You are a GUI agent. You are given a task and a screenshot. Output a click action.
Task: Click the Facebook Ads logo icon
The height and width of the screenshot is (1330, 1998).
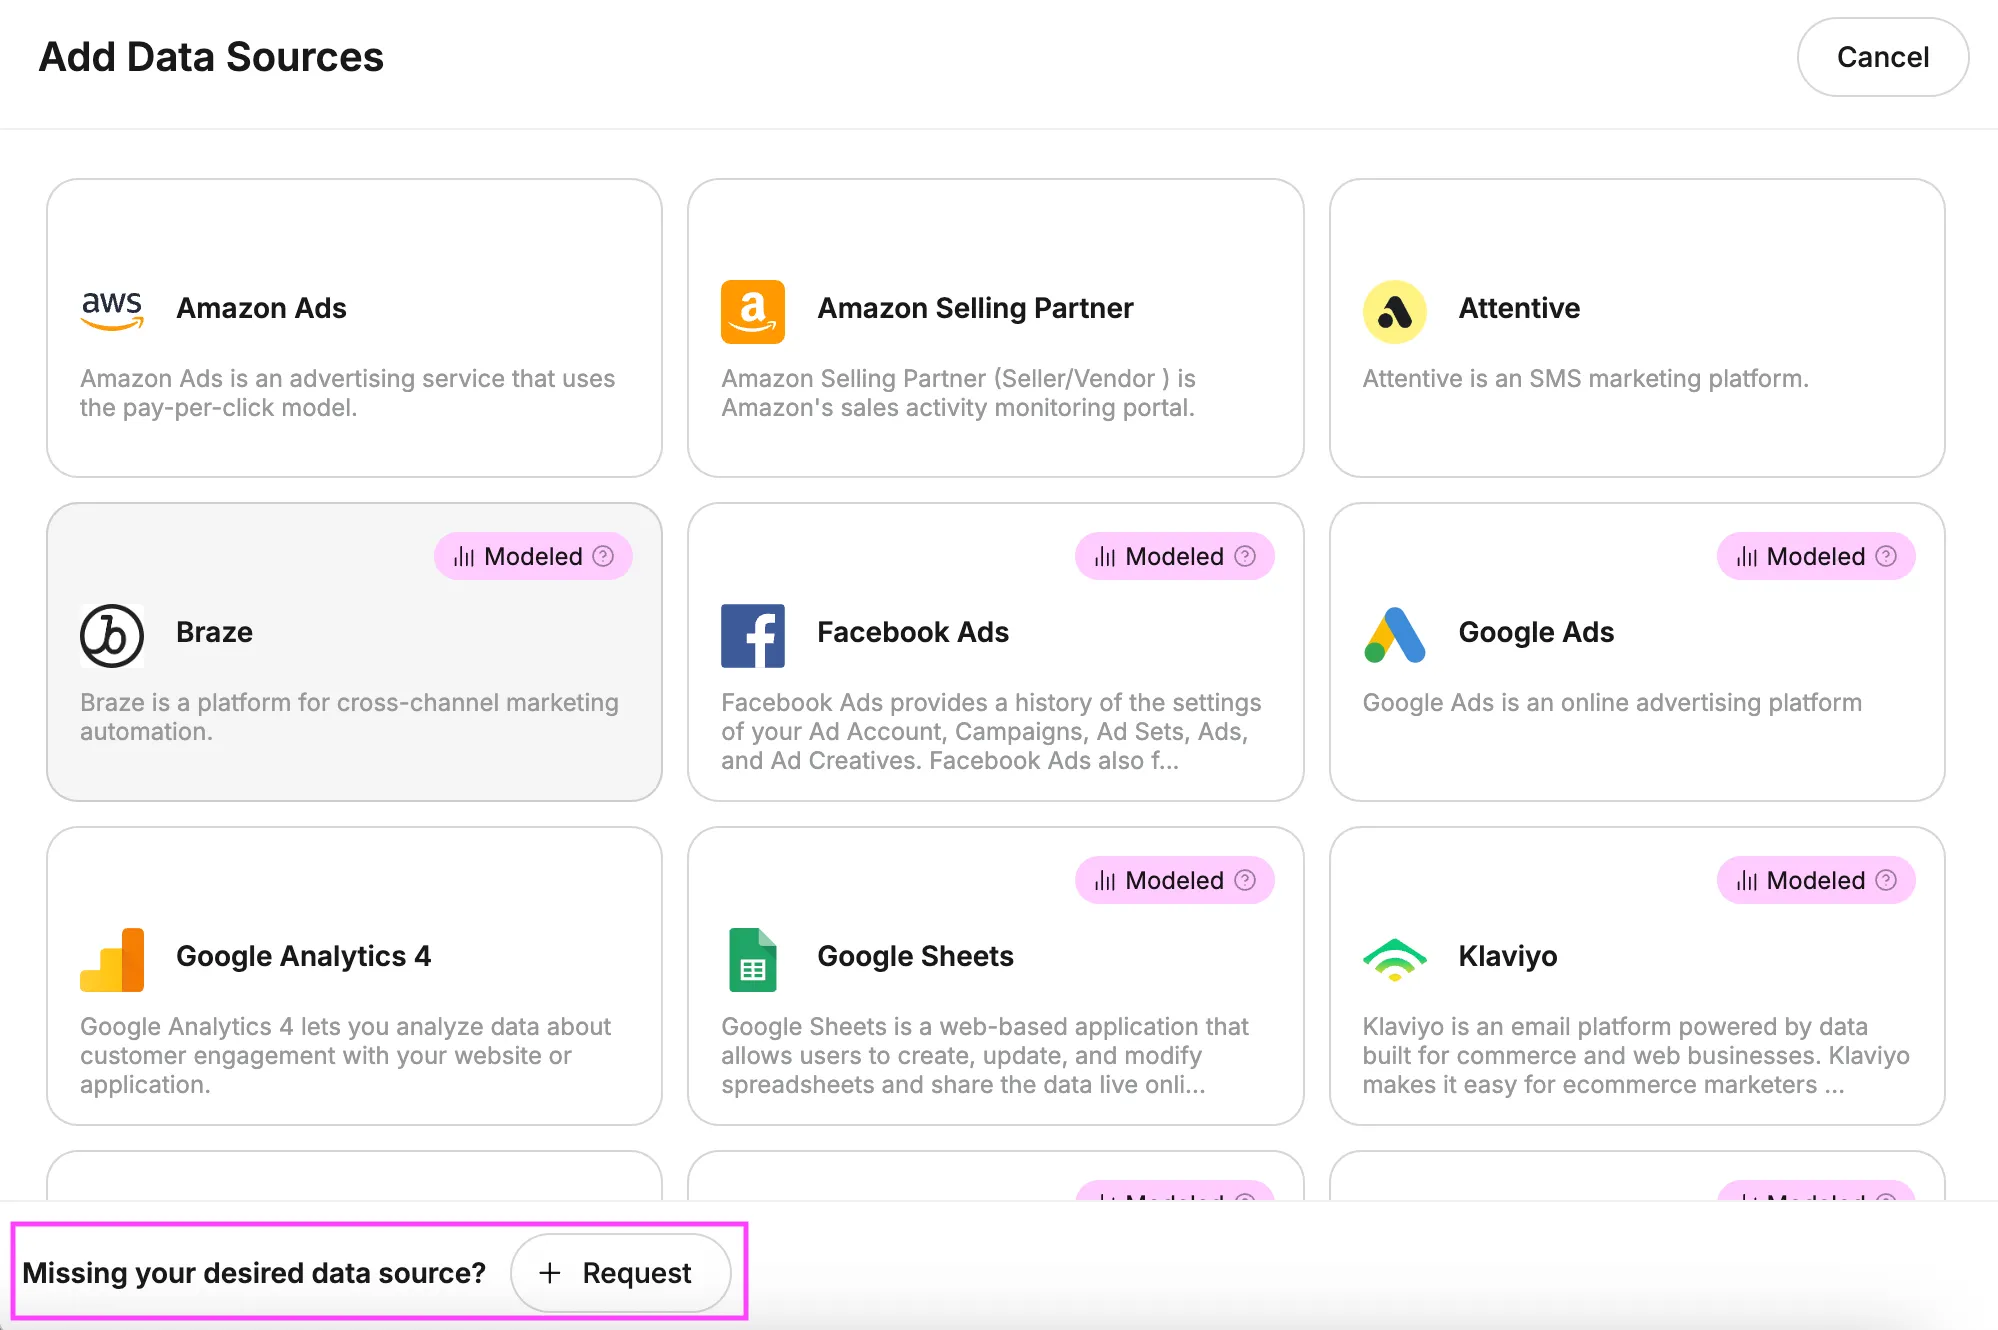[x=753, y=635]
